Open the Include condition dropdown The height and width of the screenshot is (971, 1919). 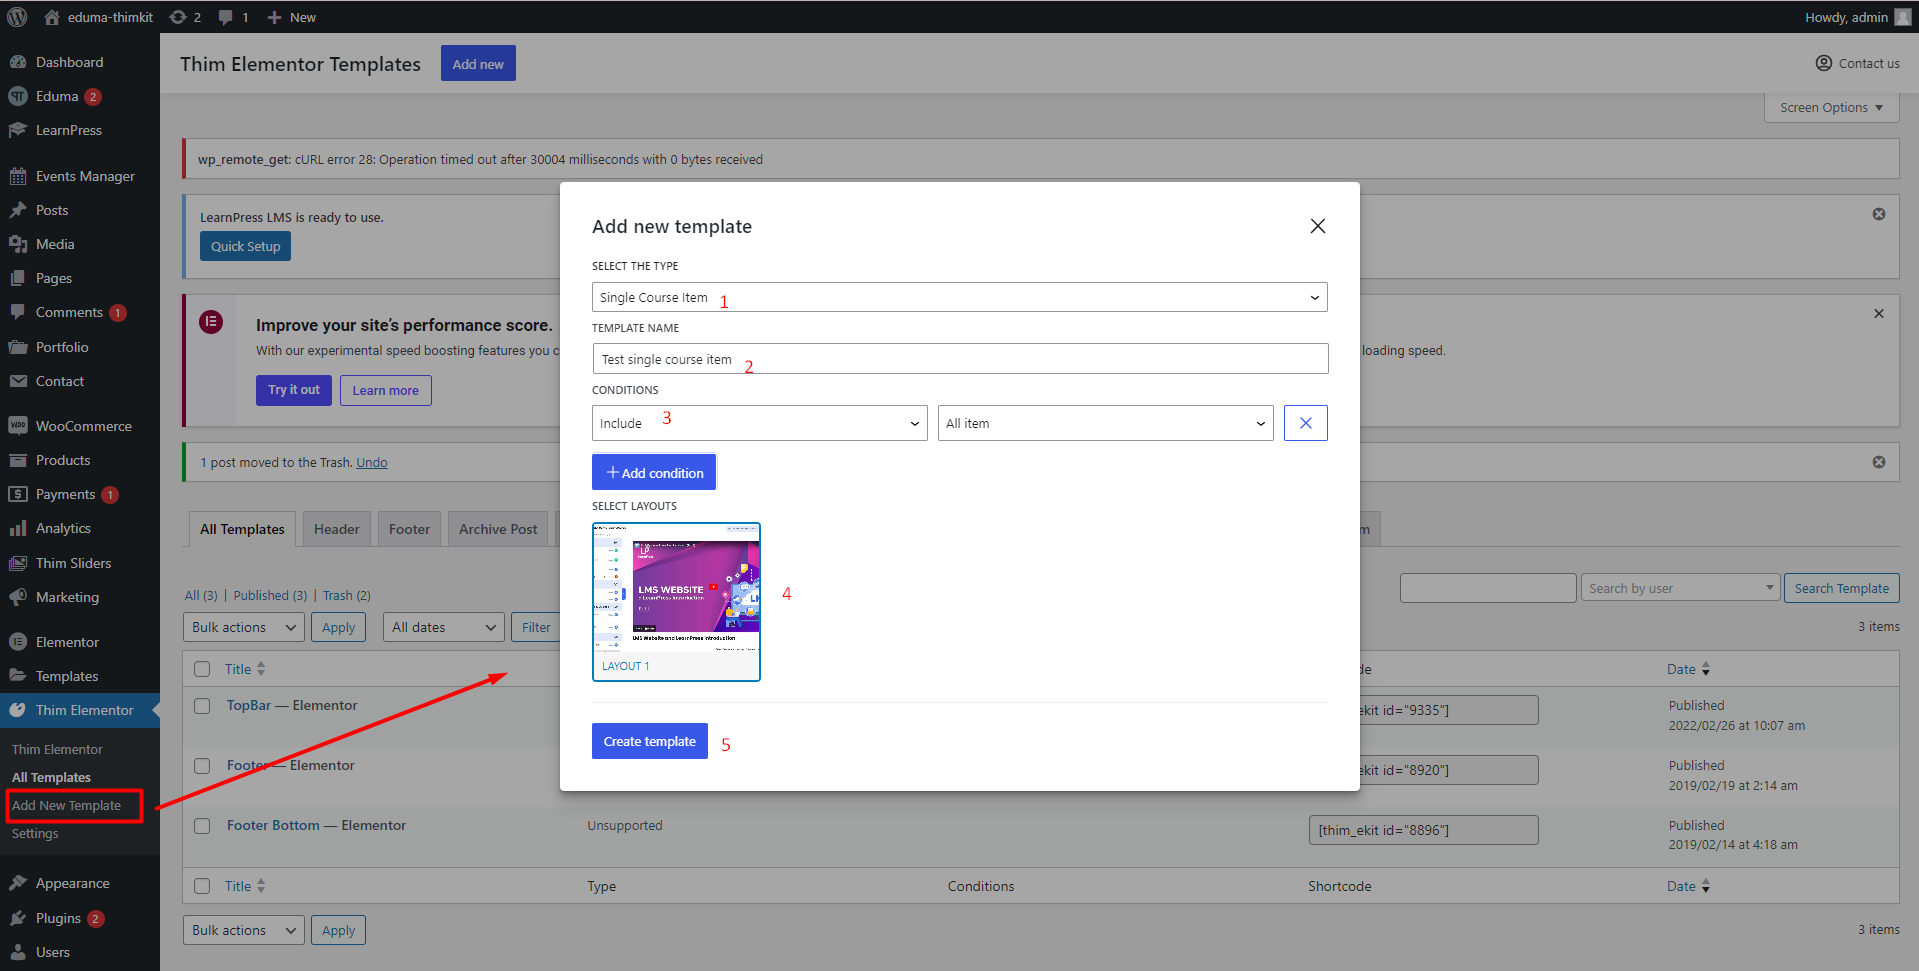[x=759, y=423]
